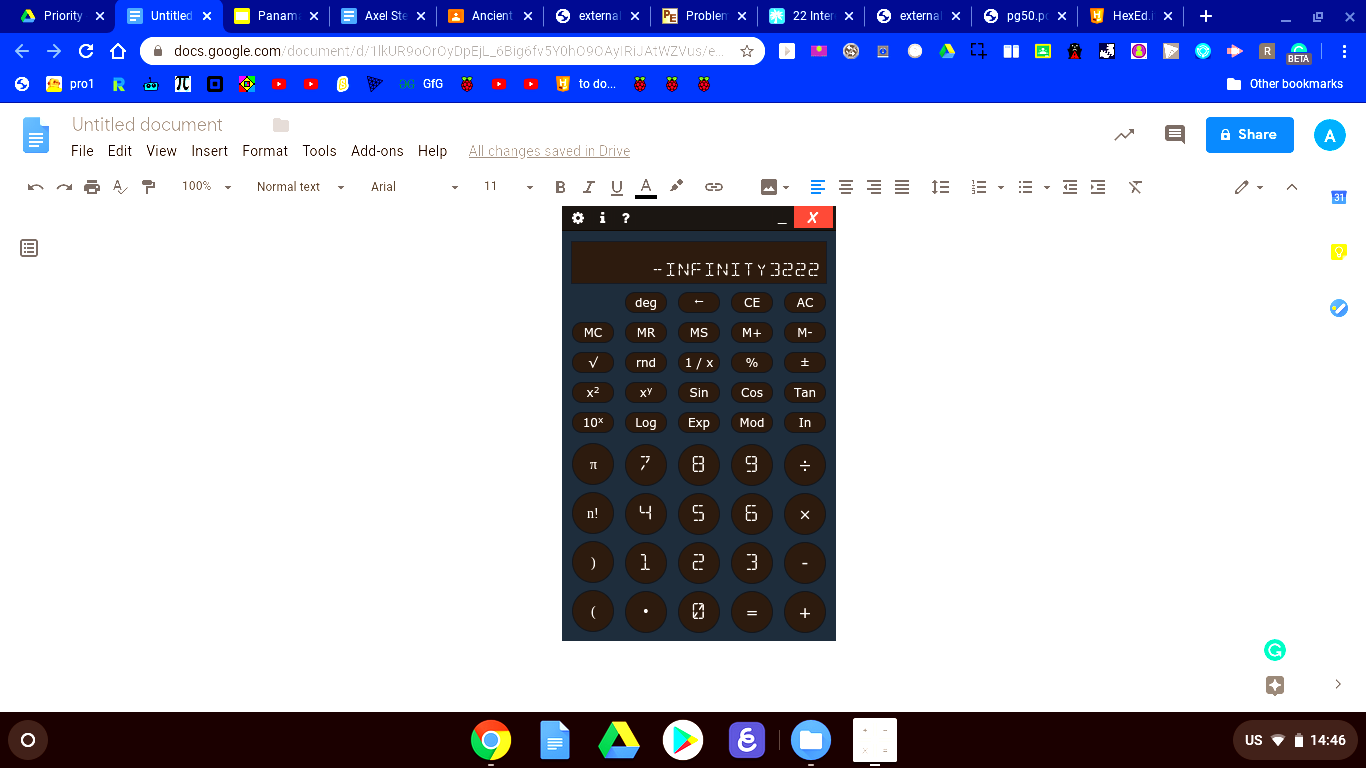Toggle underline formatting
Screen dimensions: 1366x768
(x=617, y=187)
